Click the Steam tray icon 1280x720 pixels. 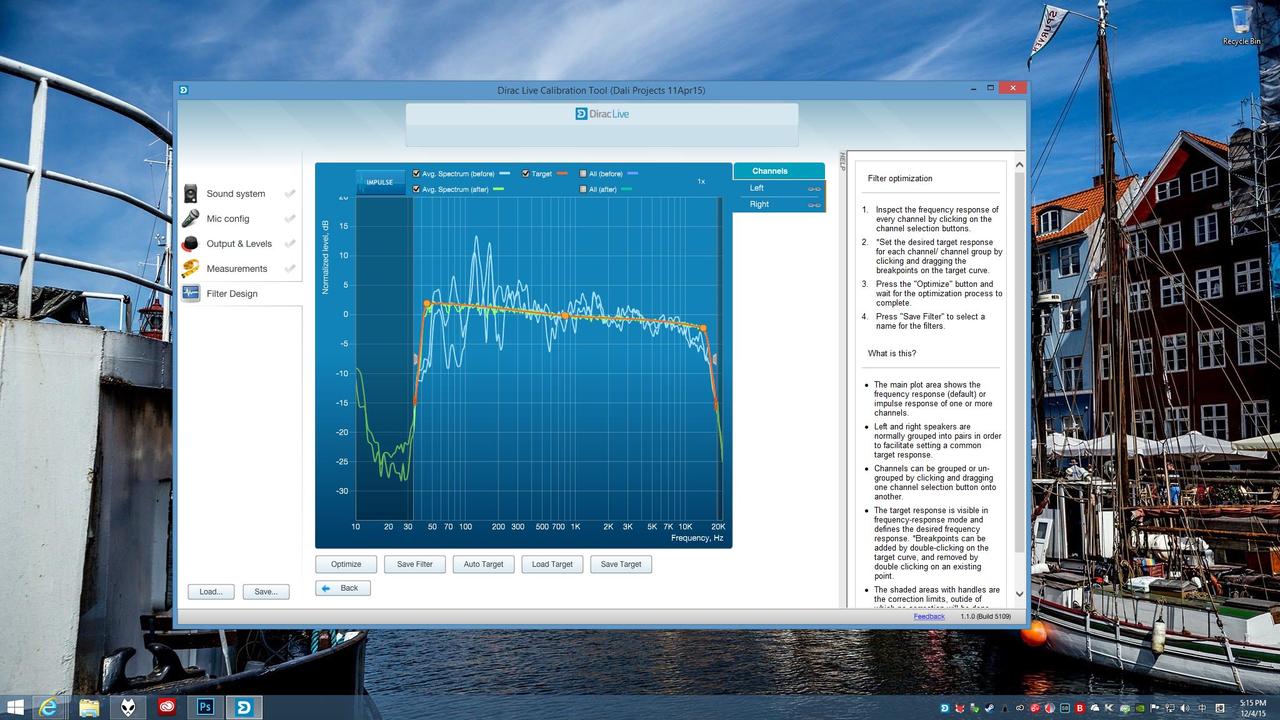point(988,708)
